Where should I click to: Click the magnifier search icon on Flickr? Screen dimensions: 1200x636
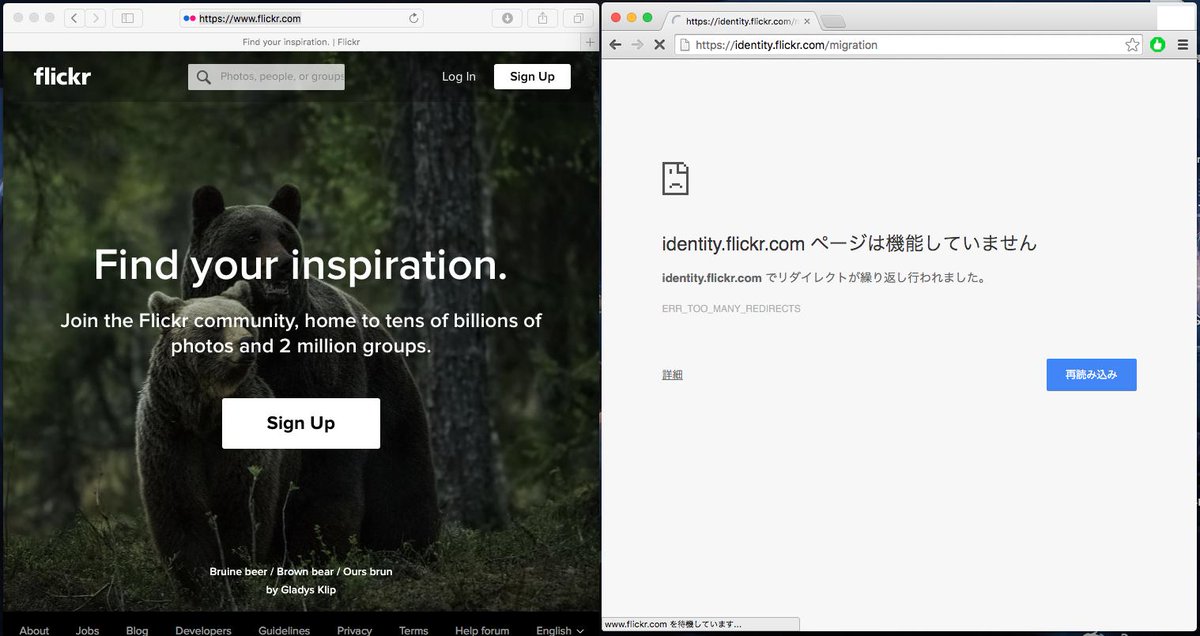click(204, 77)
